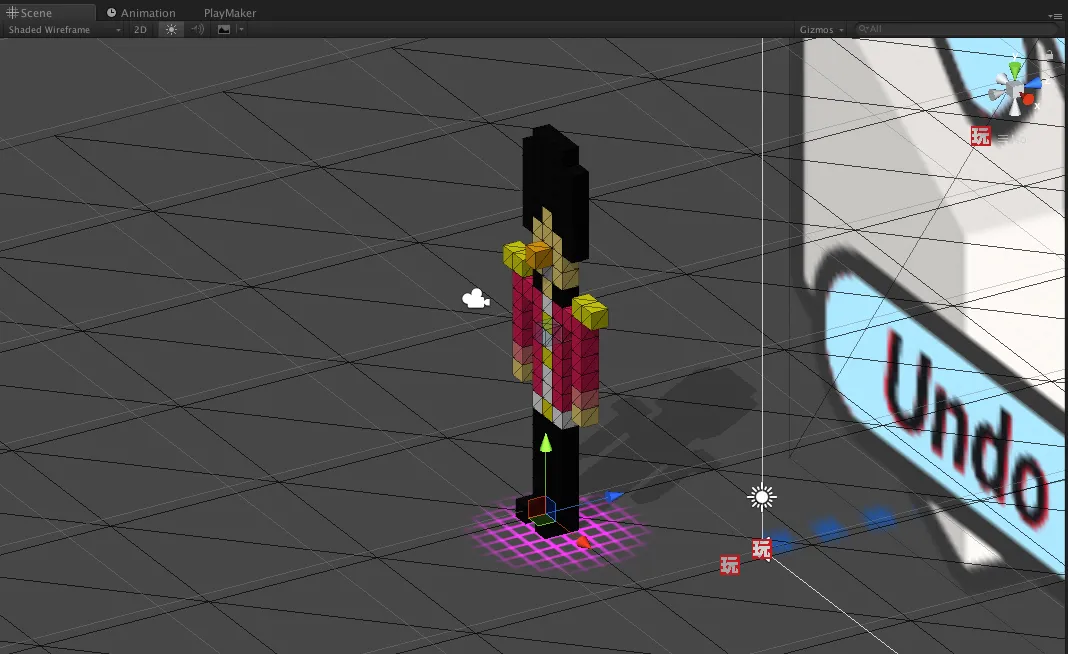Open the Scene window options menu

tap(1055, 15)
